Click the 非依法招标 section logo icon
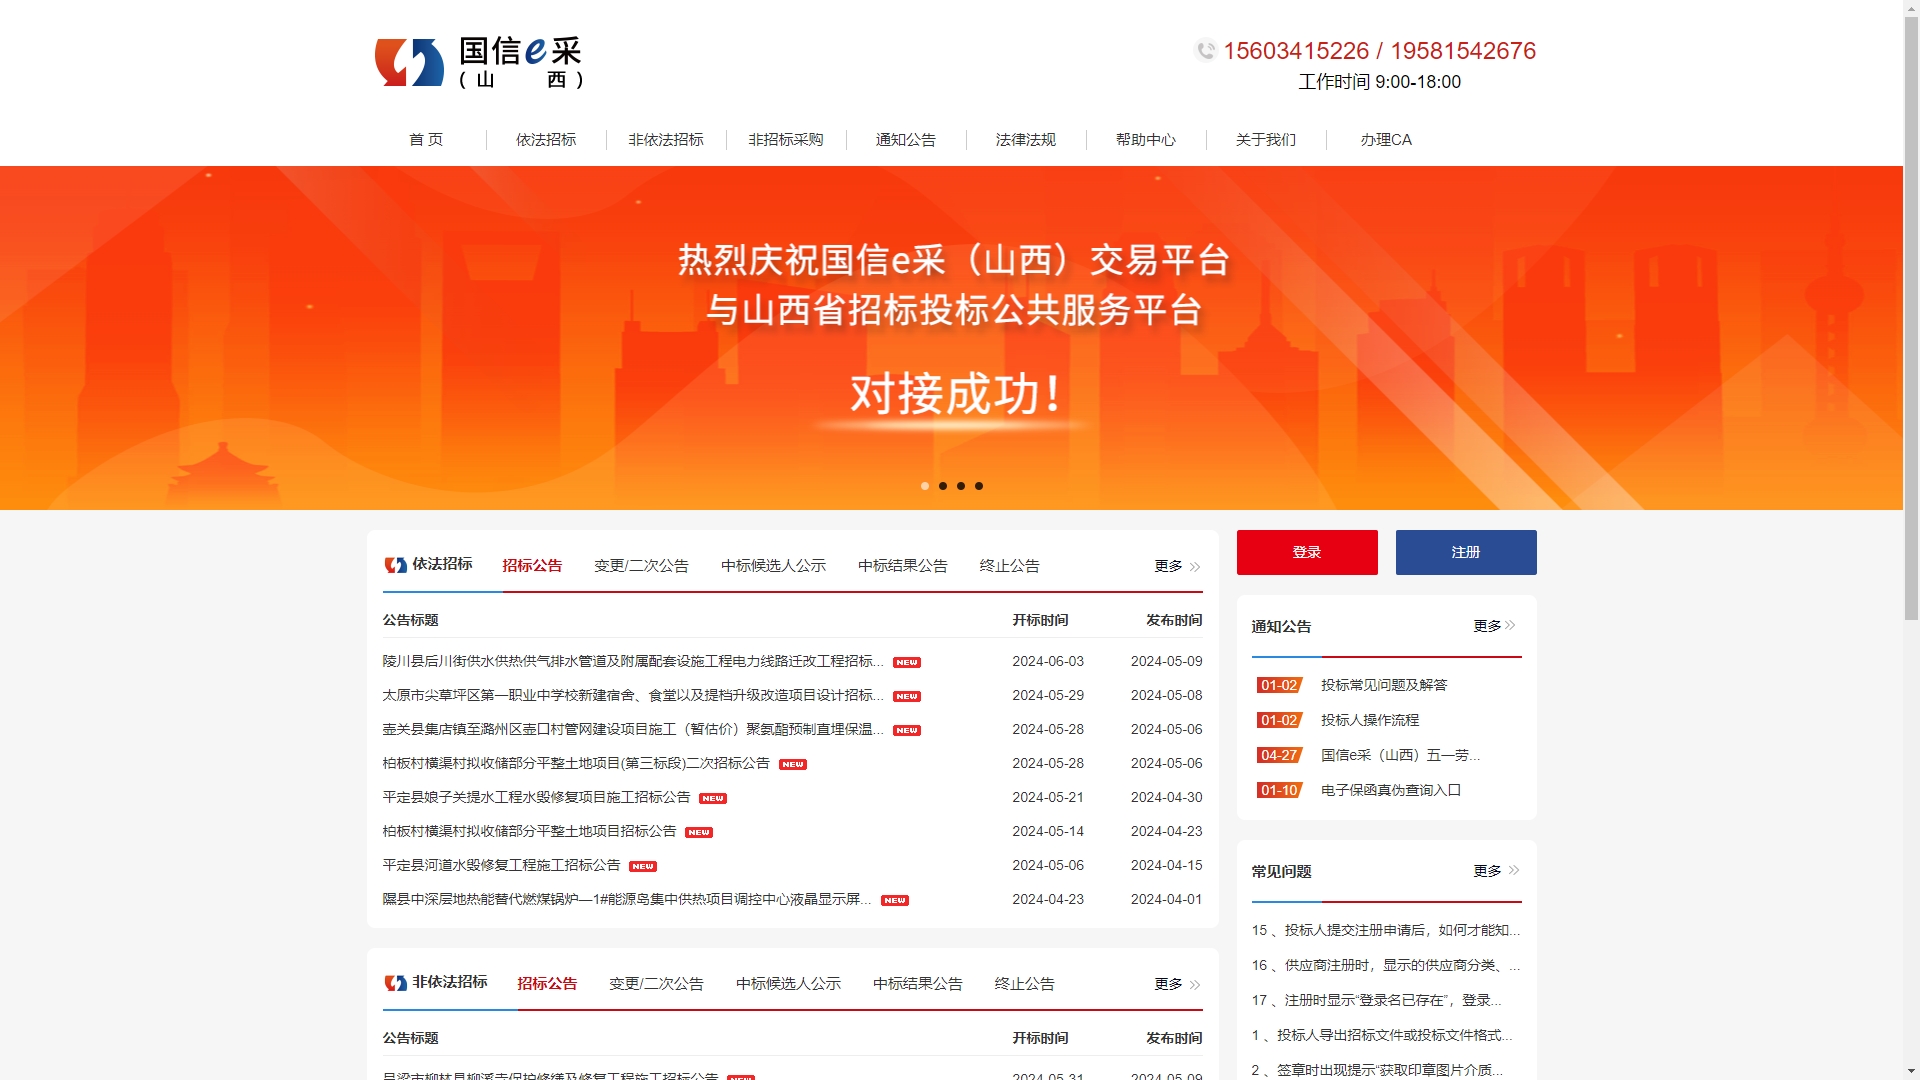The width and height of the screenshot is (1920, 1080). click(x=395, y=983)
